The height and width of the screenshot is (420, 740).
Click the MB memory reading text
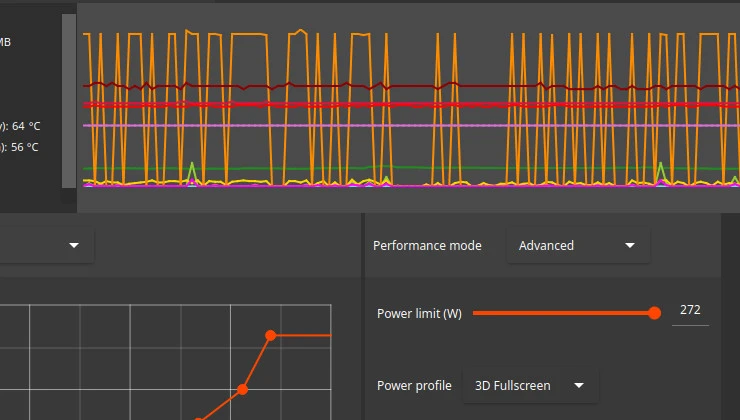(6, 42)
